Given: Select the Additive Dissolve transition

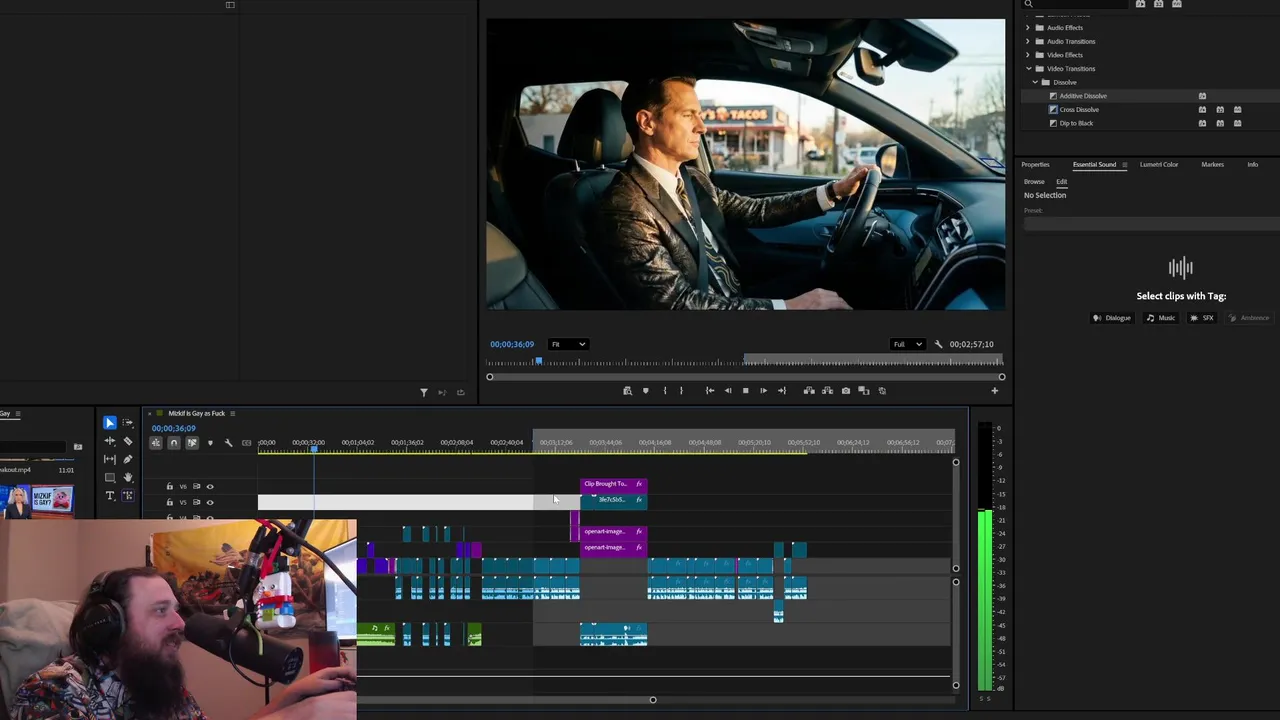Looking at the screenshot, I should [x=1082, y=96].
